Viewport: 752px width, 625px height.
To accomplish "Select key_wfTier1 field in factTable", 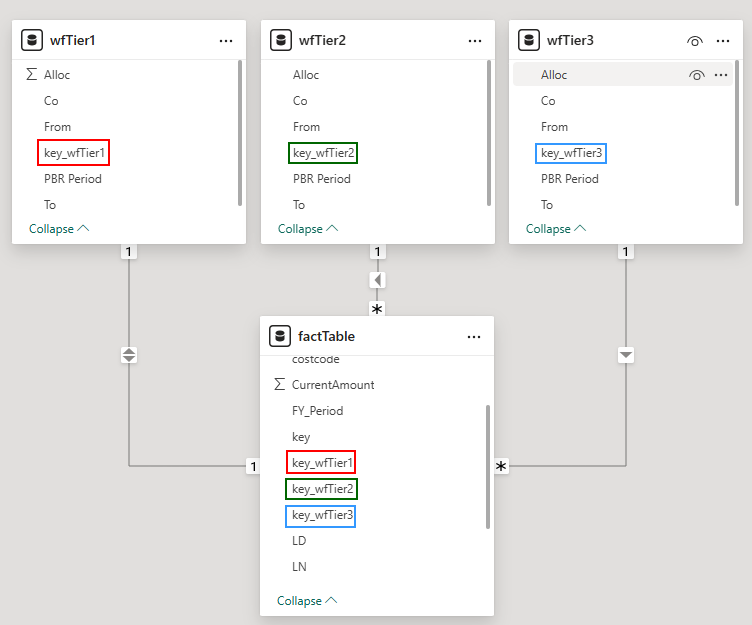I will point(322,462).
